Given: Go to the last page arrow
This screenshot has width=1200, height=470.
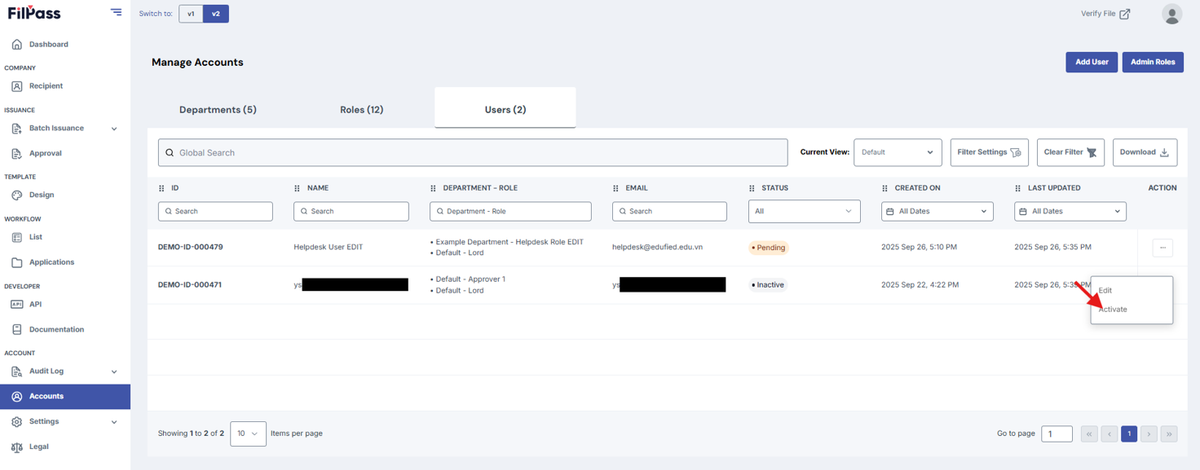Looking at the screenshot, I should pos(1168,434).
